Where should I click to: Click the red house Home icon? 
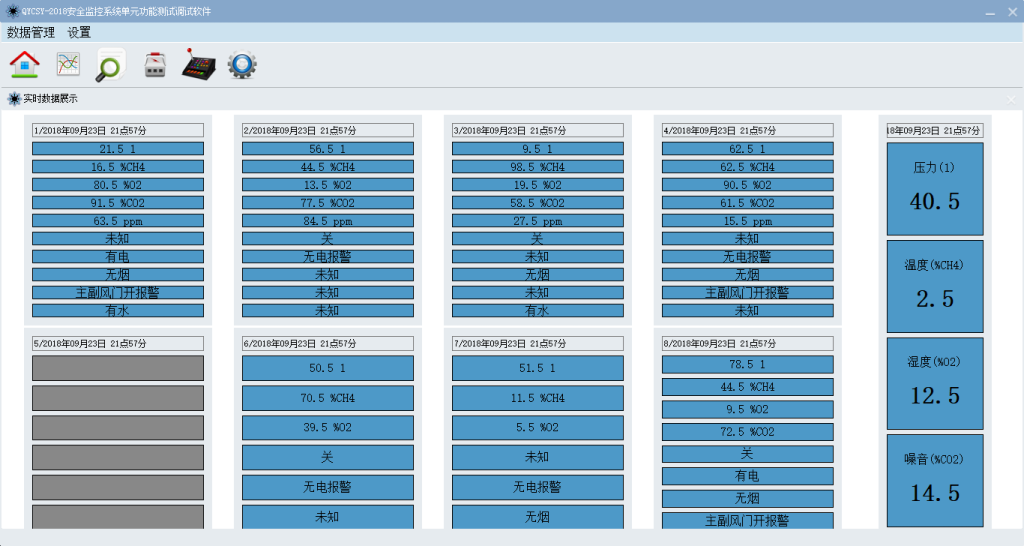25,65
